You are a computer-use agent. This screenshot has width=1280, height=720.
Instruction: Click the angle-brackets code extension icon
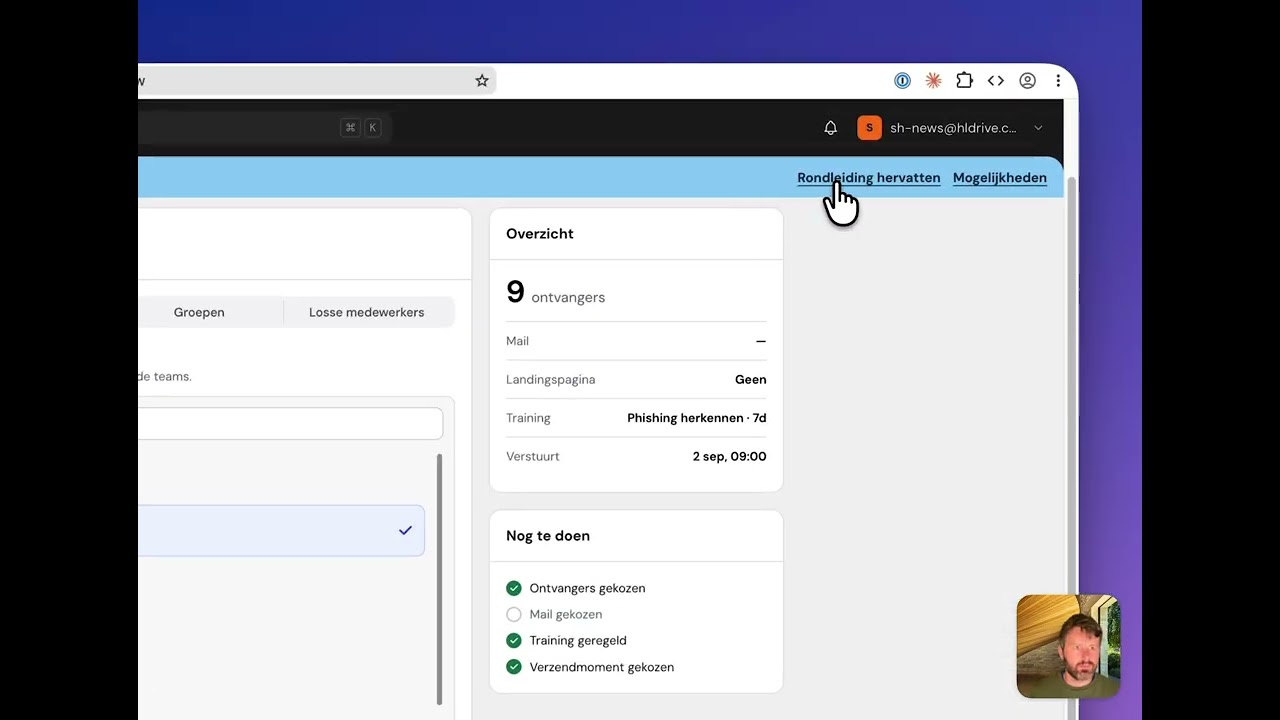click(x=996, y=81)
